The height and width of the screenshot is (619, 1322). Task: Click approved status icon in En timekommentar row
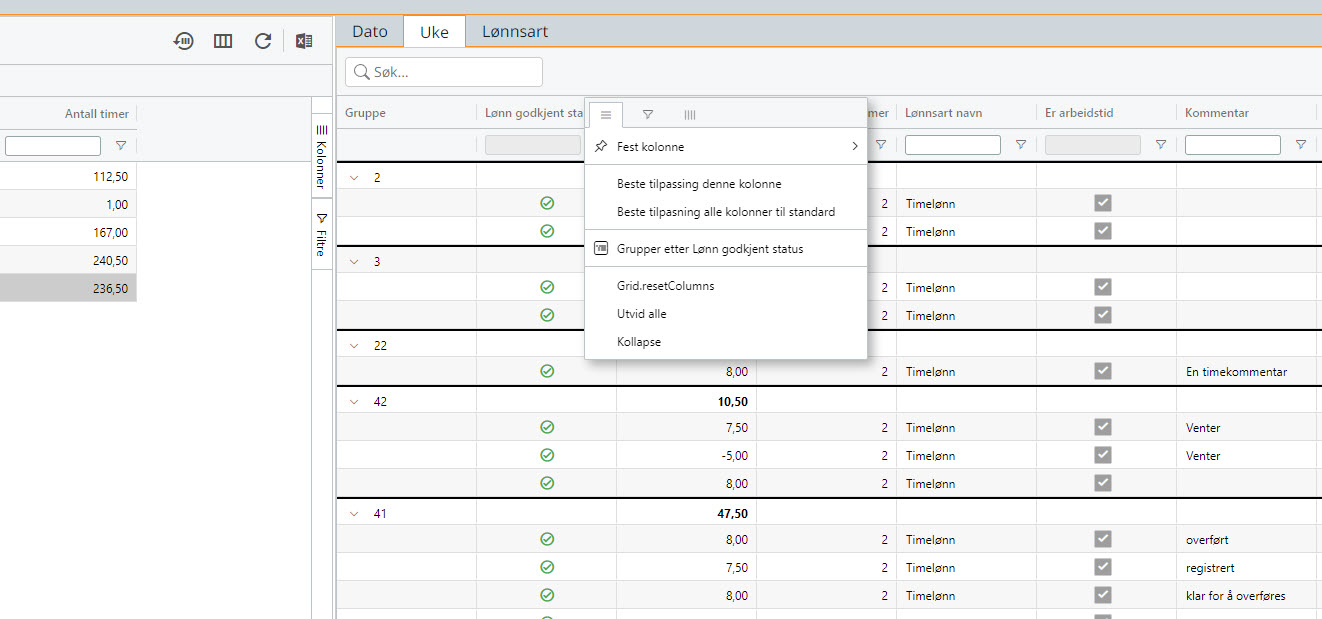(547, 371)
